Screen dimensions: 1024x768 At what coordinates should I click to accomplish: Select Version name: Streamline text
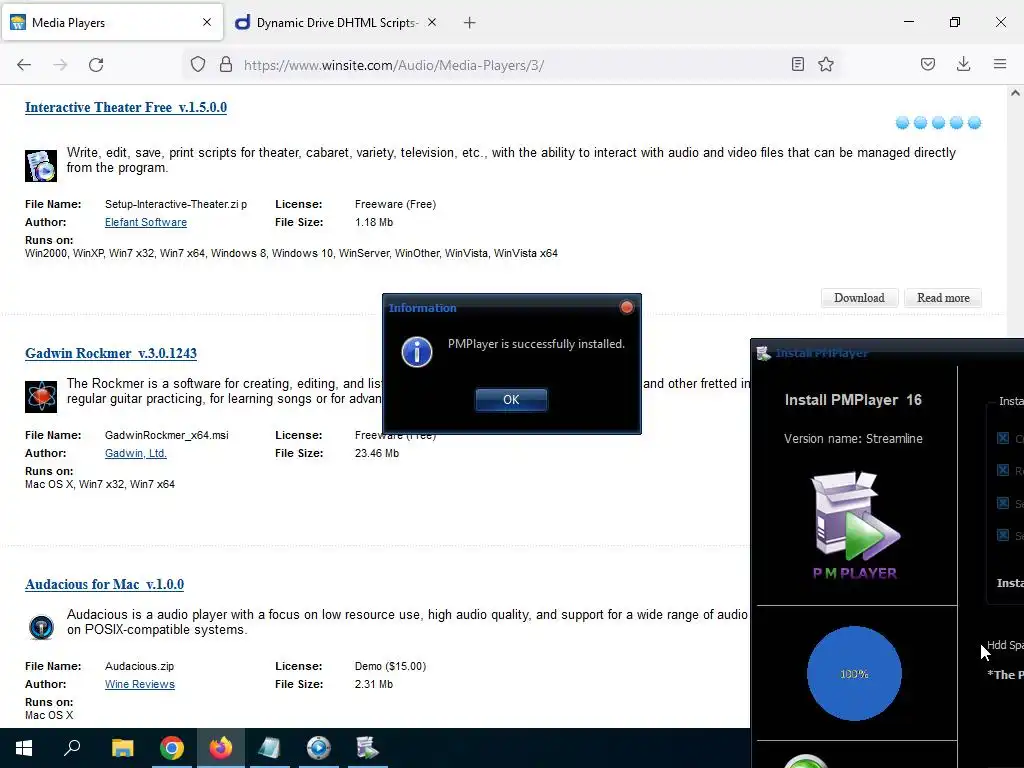(854, 439)
